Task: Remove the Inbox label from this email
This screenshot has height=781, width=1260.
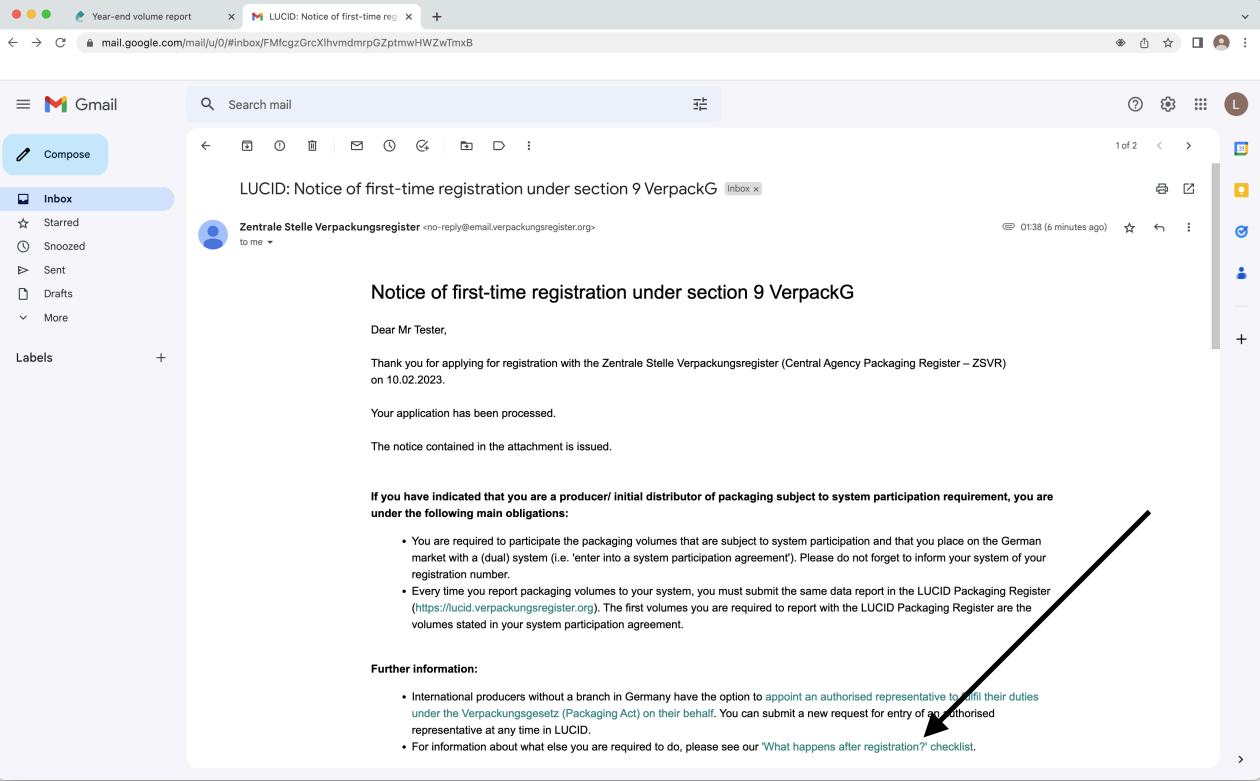Action: 756,189
